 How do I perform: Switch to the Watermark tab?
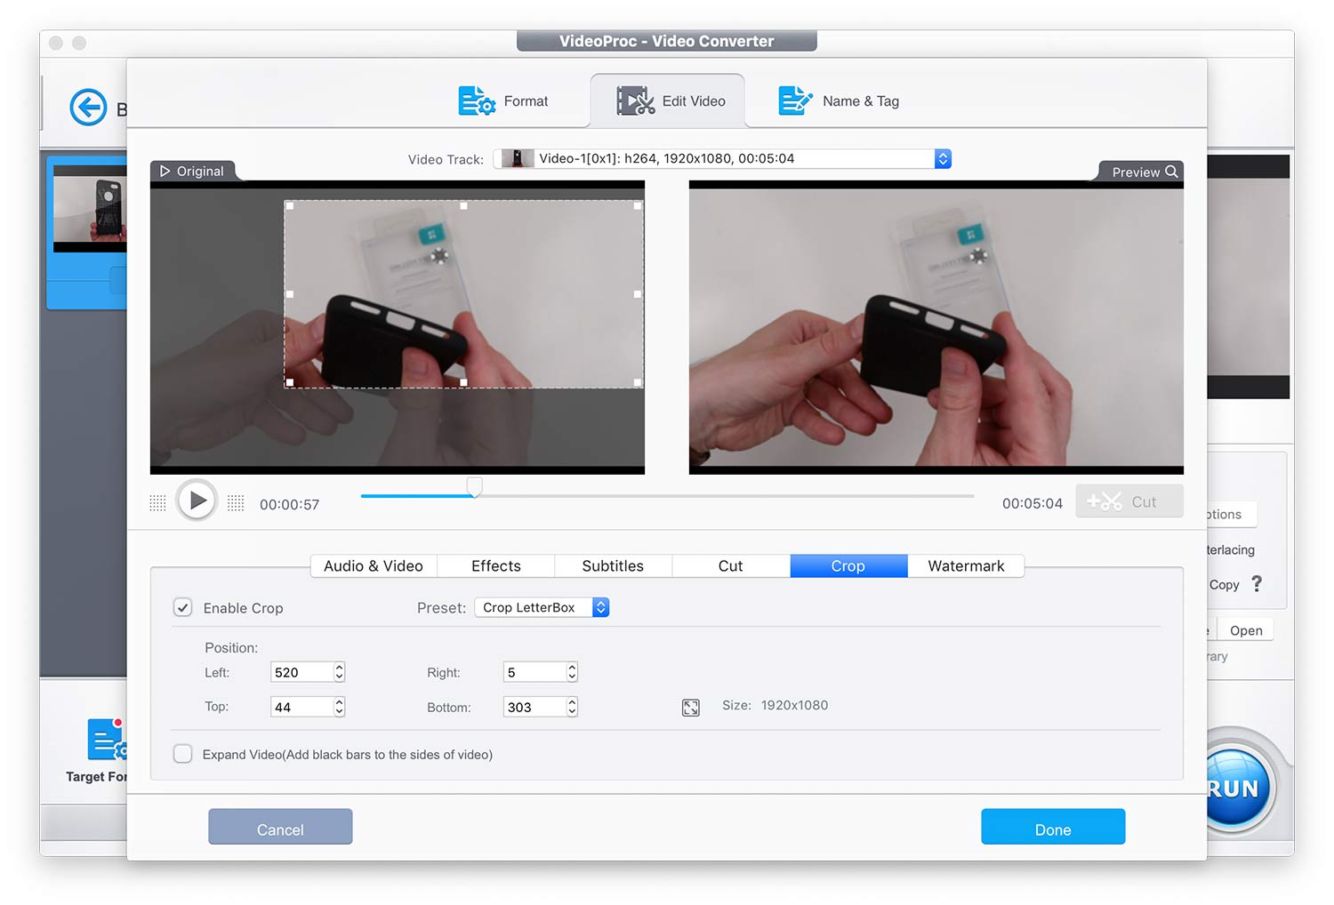(x=965, y=566)
